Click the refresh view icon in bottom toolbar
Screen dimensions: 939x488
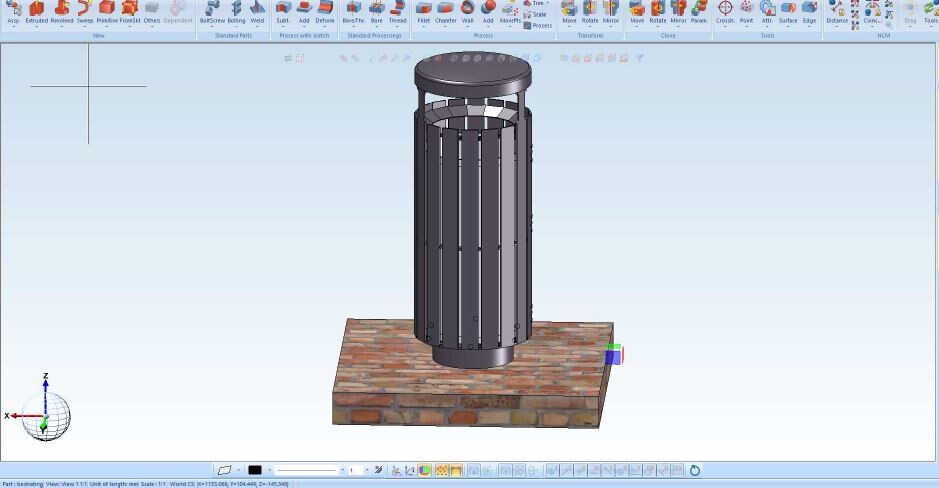coord(695,470)
